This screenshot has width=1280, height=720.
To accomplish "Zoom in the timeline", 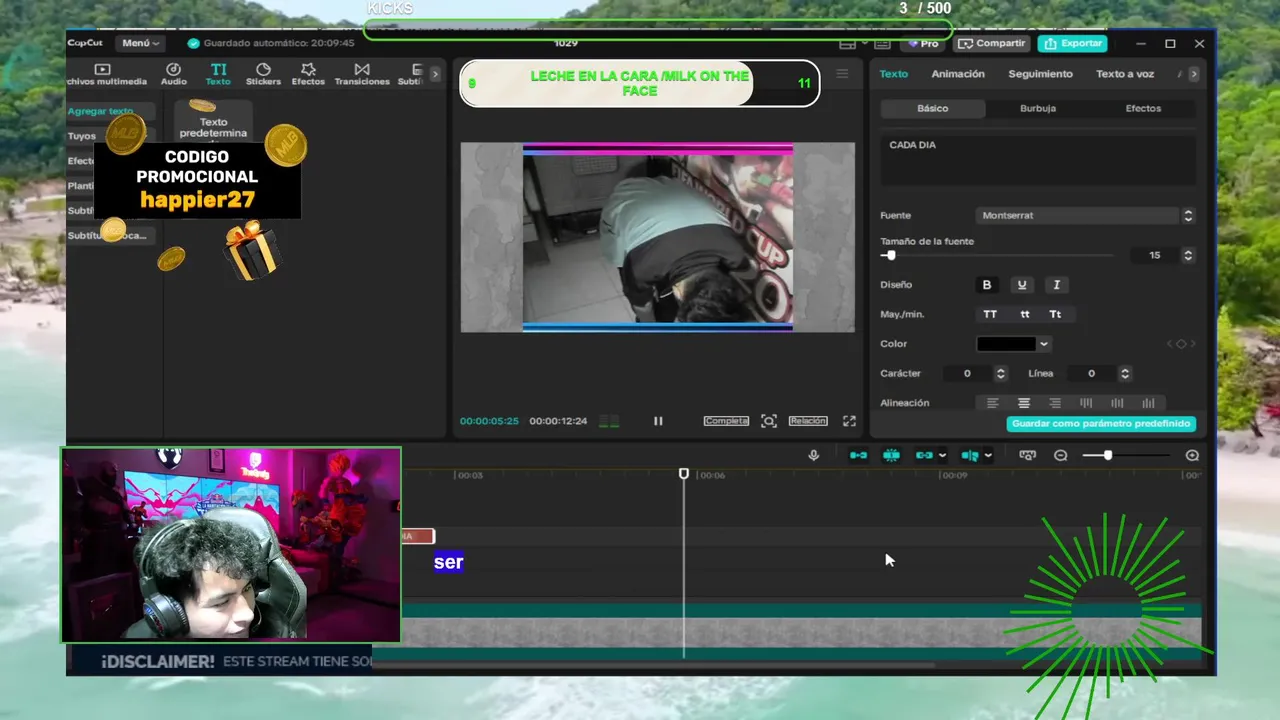I will [1192, 455].
